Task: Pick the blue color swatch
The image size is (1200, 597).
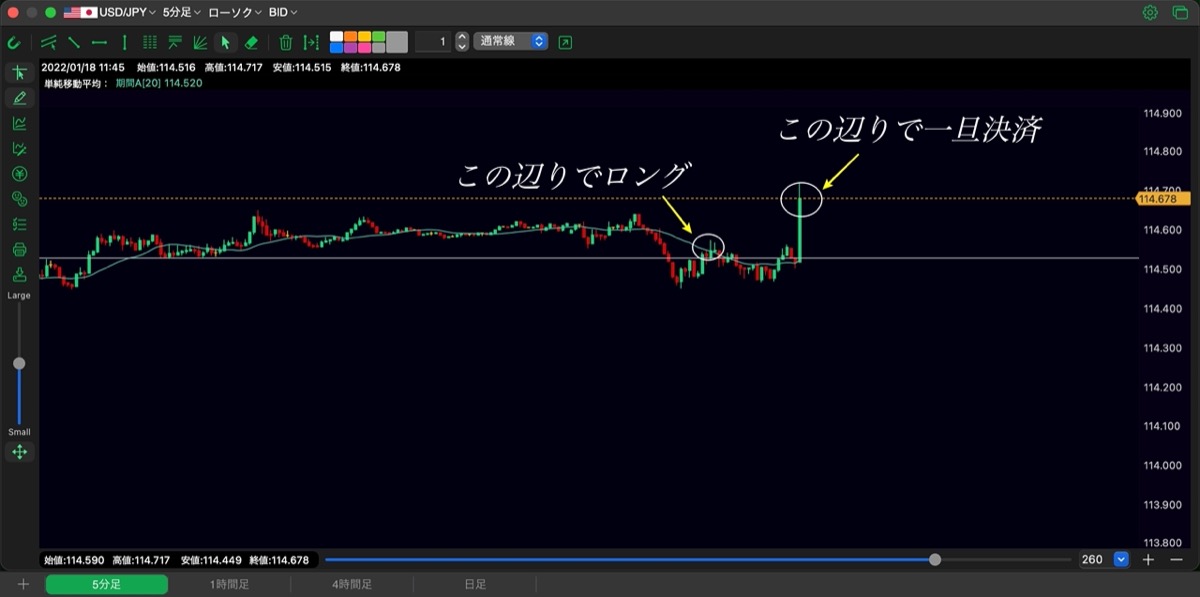Action: [x=336, y=47]
